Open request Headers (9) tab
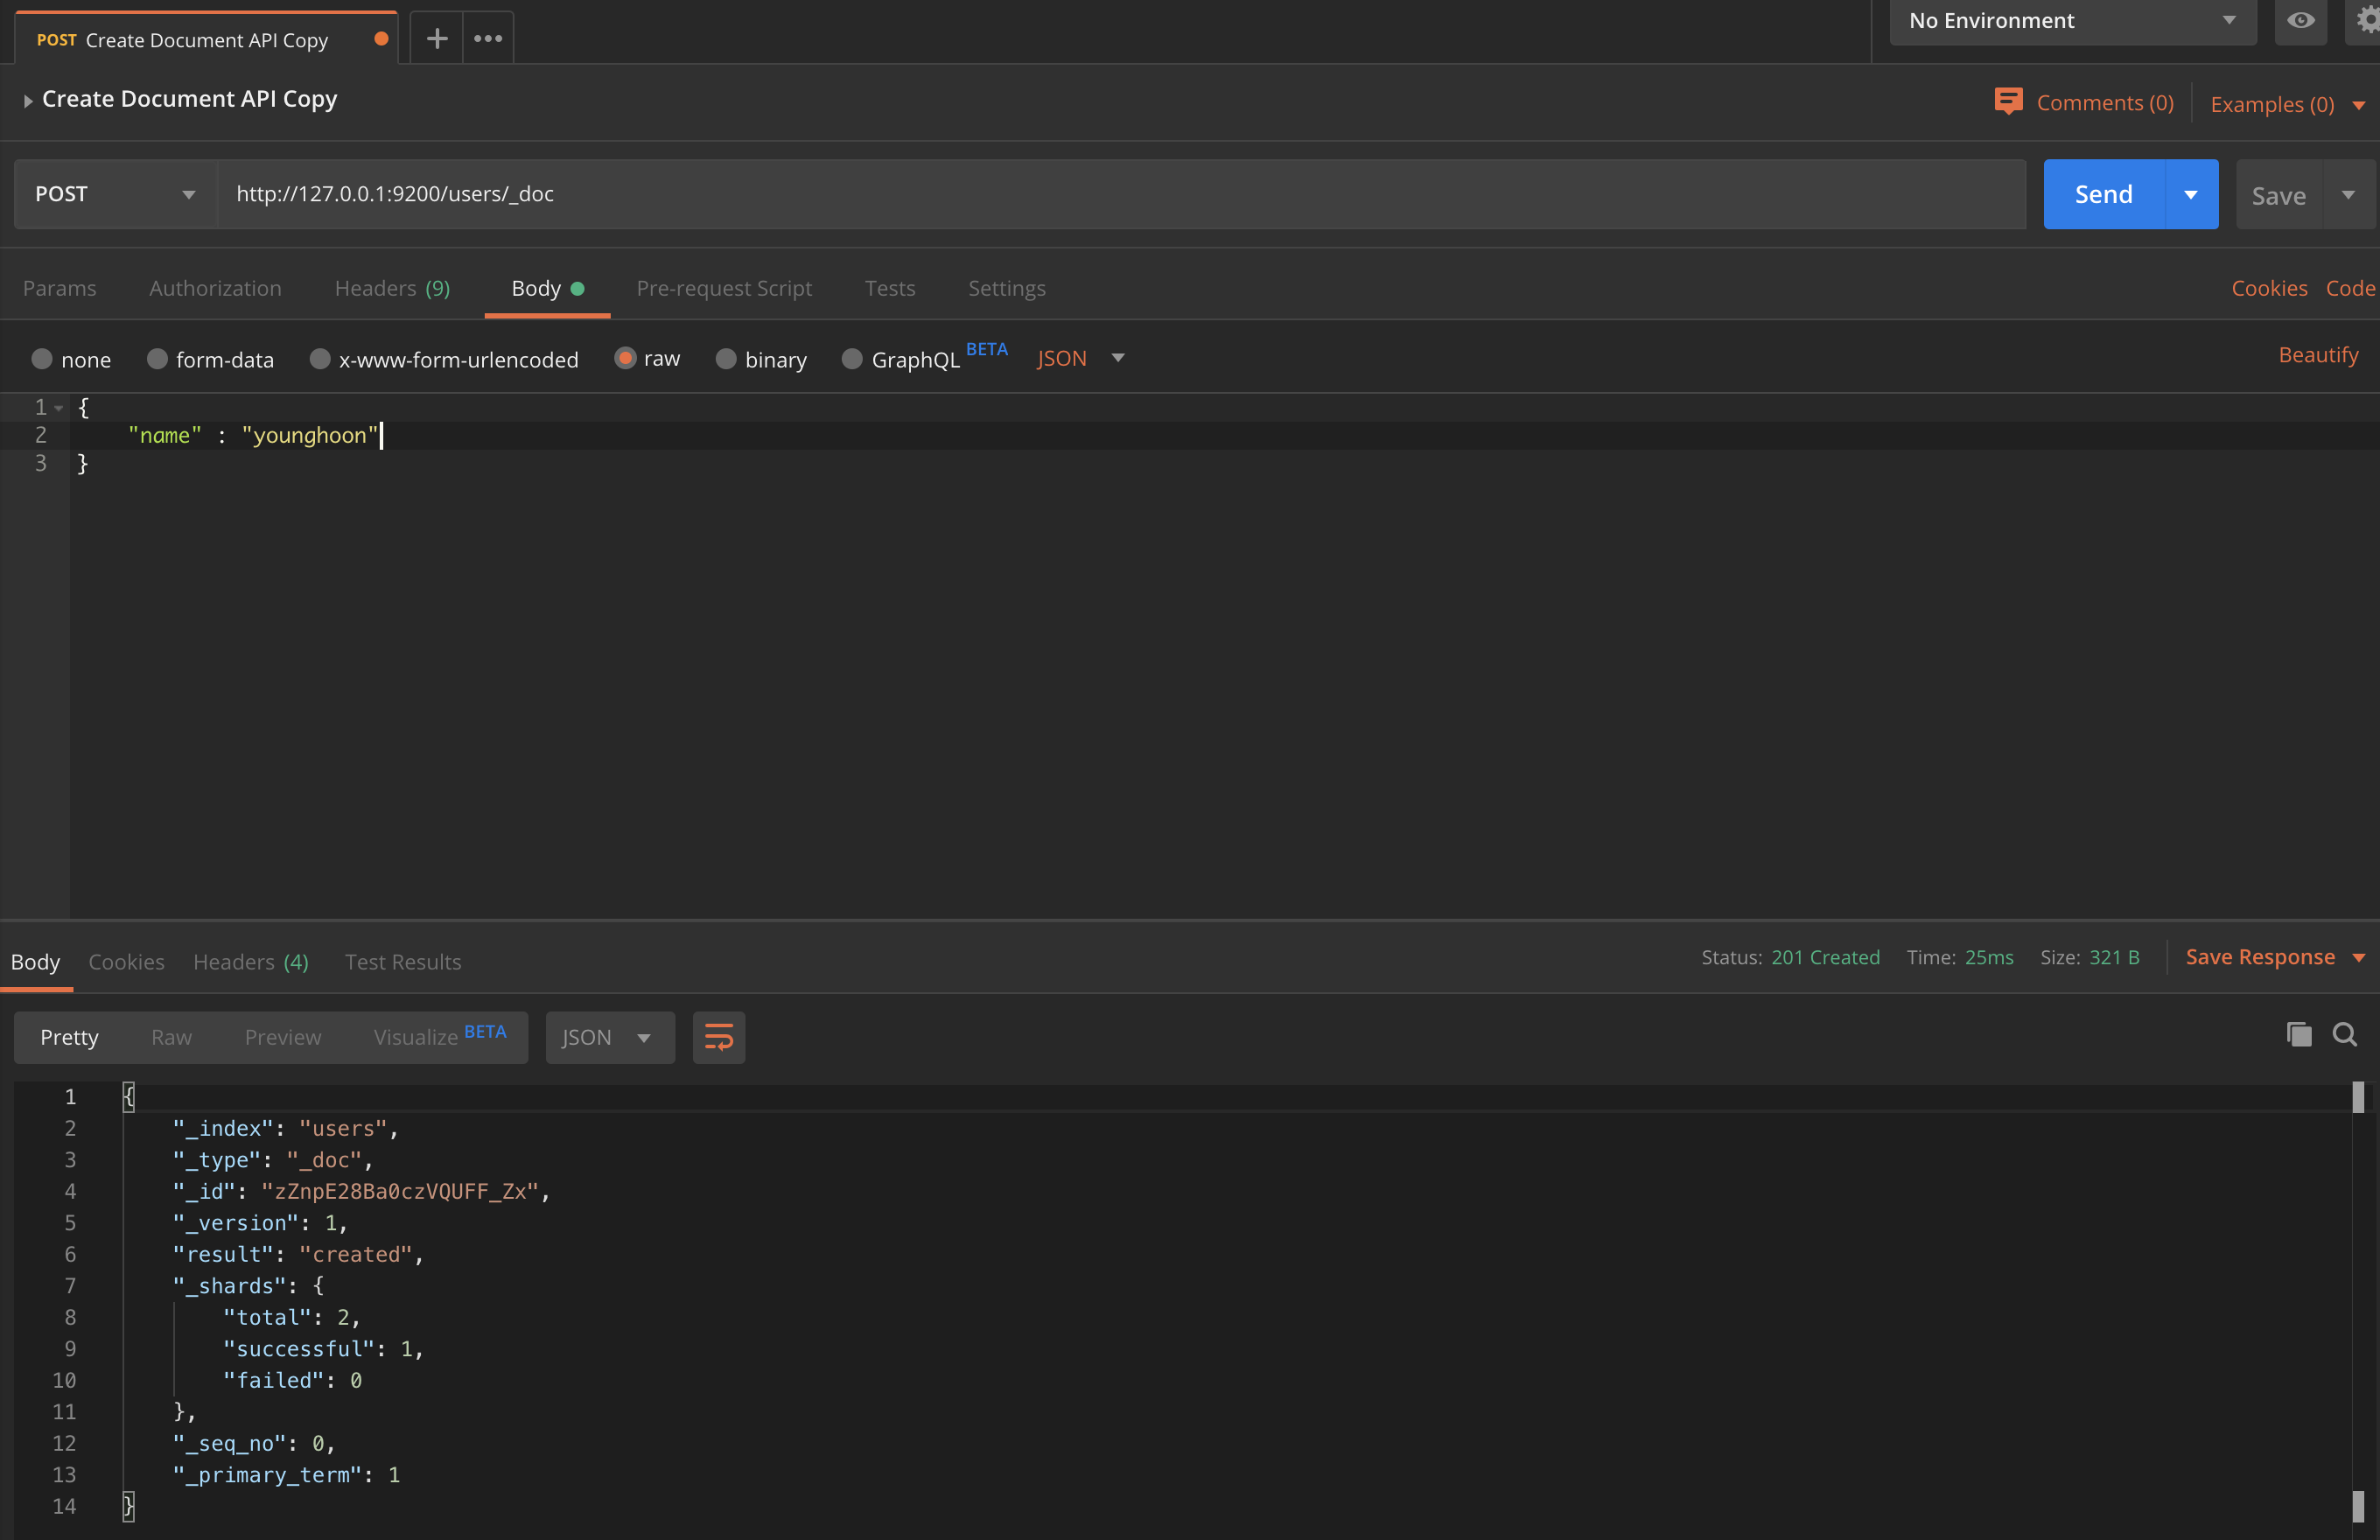The image size is (2380, 1540). tap(393, 288)
